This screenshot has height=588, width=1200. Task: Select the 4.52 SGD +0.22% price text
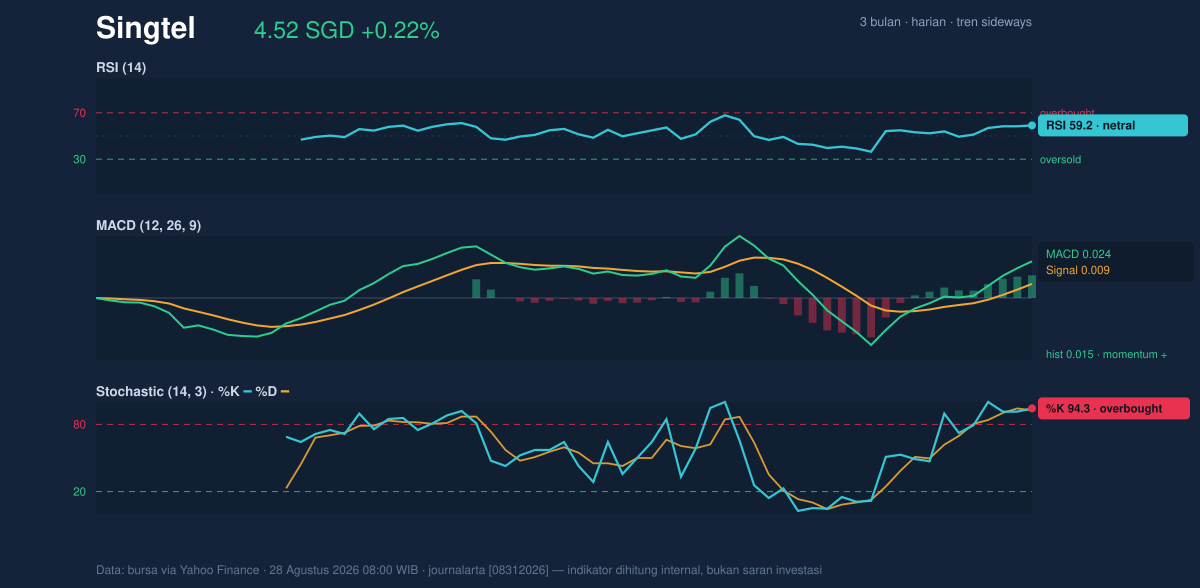[347, 31]
